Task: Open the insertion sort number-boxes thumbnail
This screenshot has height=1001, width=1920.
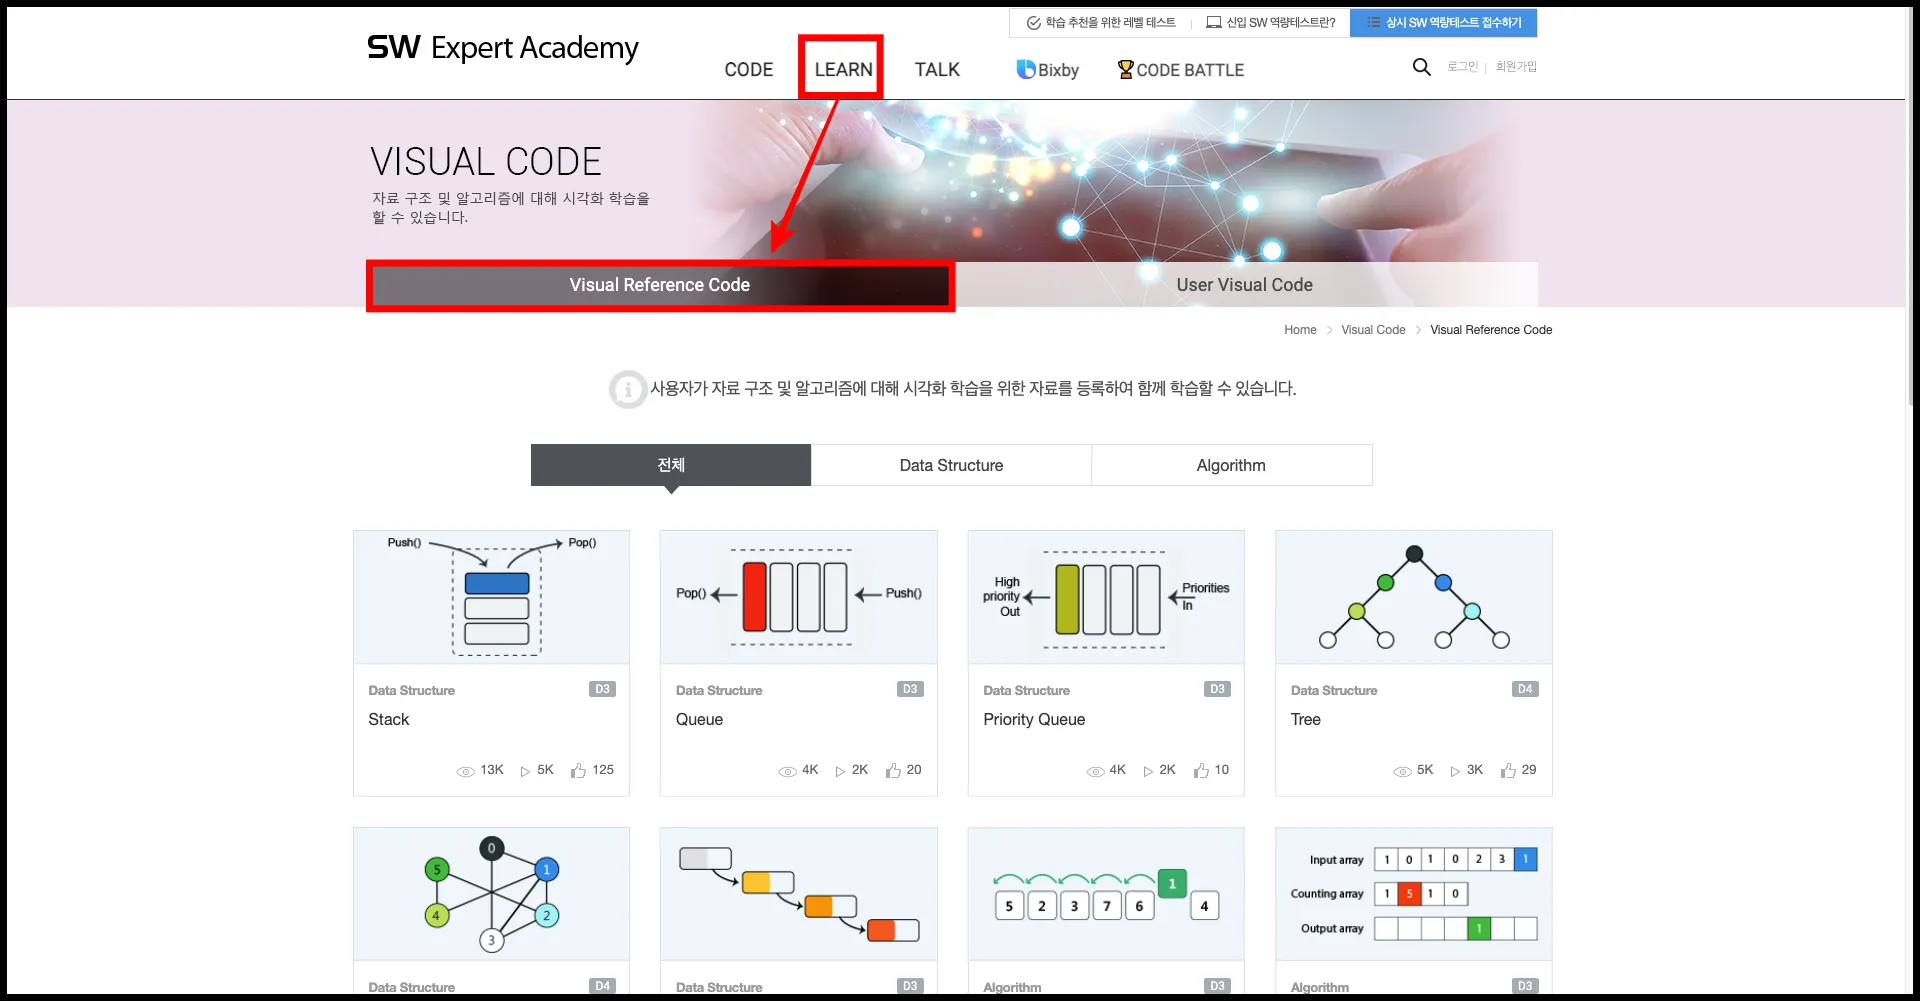Action: [1106, 894]
